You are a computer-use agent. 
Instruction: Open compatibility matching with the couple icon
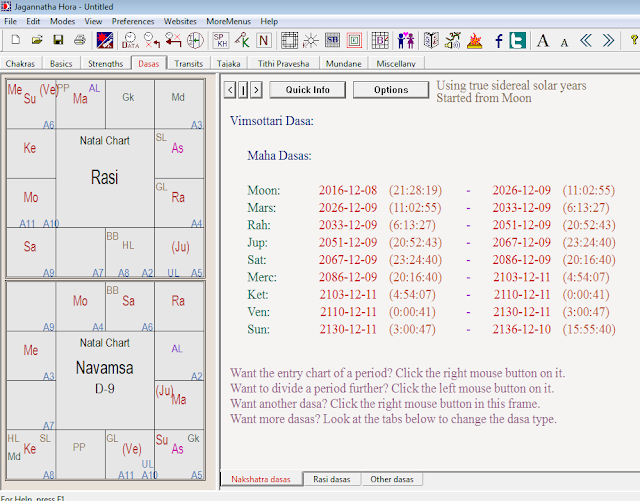tap(406, 40)
